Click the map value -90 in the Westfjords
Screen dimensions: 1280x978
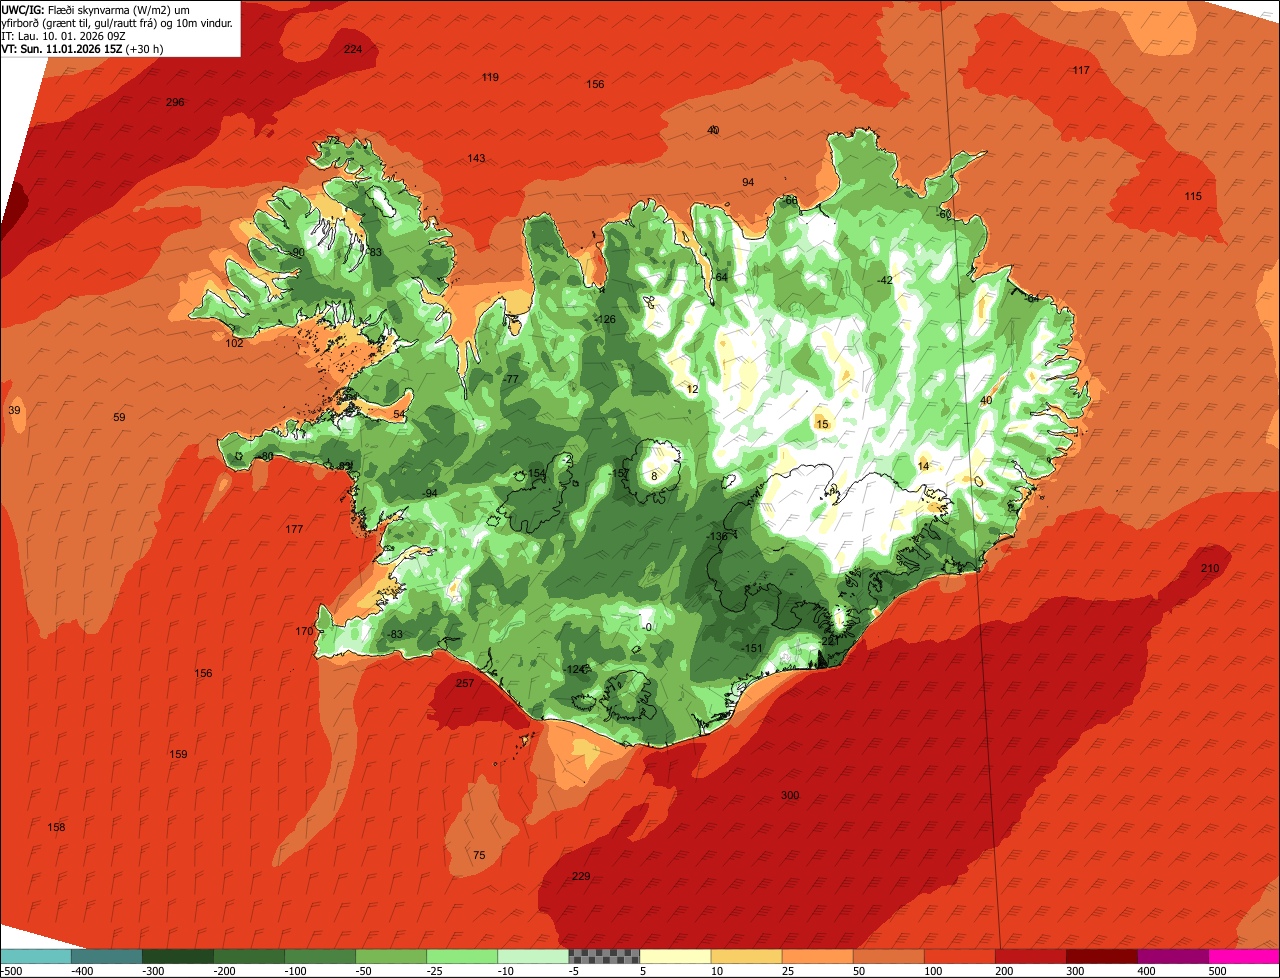(x=296, y=252)
